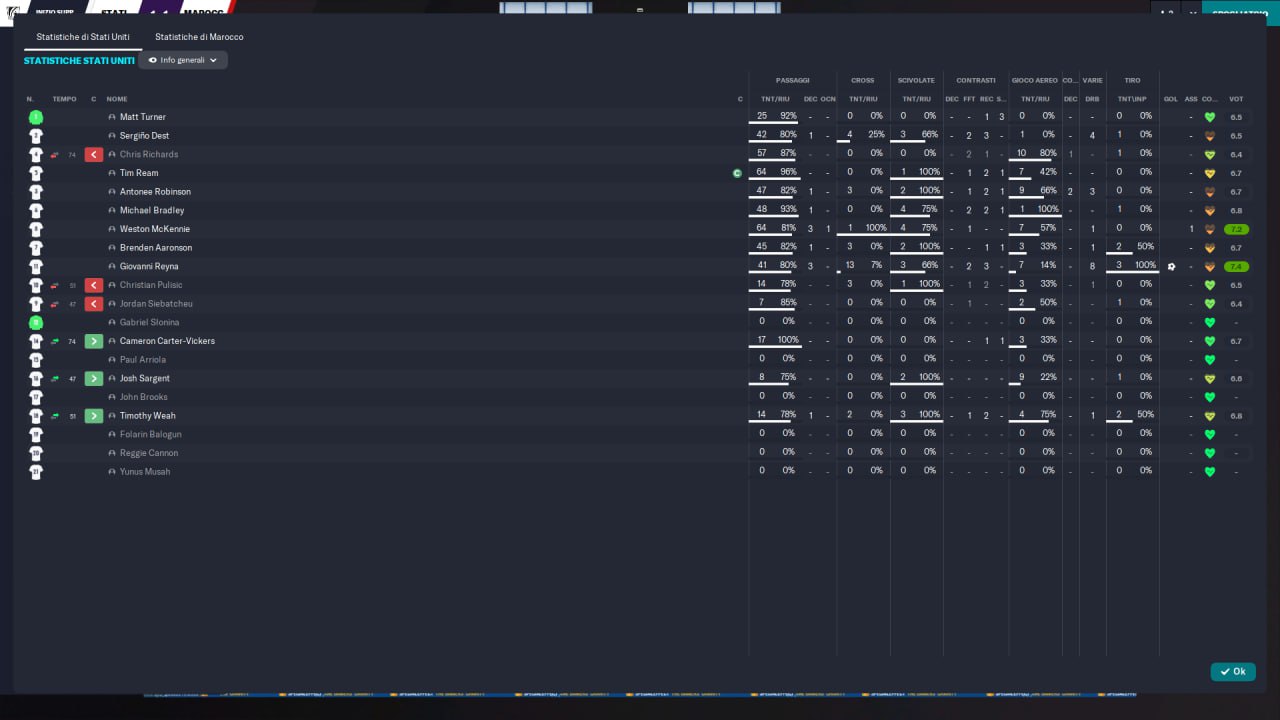Click Josh Sargent's yellow-green condition heart

coord(1210,379)
